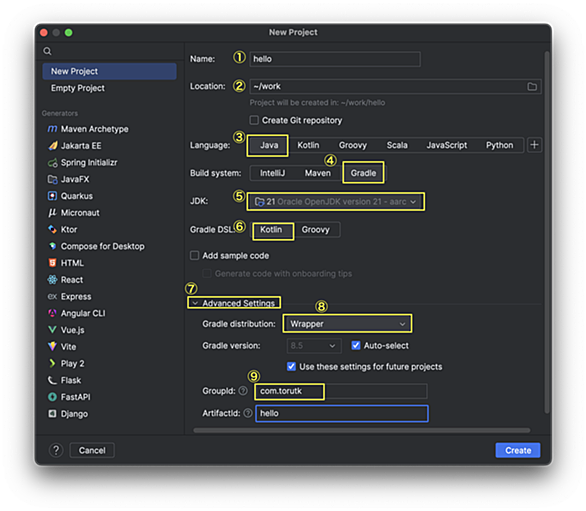The height and width of the screenshot is (511, 586).
Task: Select the Flask generator icon
Action: (x=52, y=380)
